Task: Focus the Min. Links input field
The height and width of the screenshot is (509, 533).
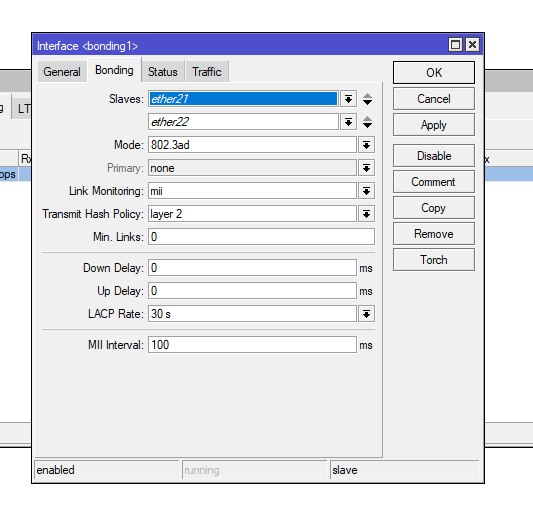Action: (x=261, y=237)
